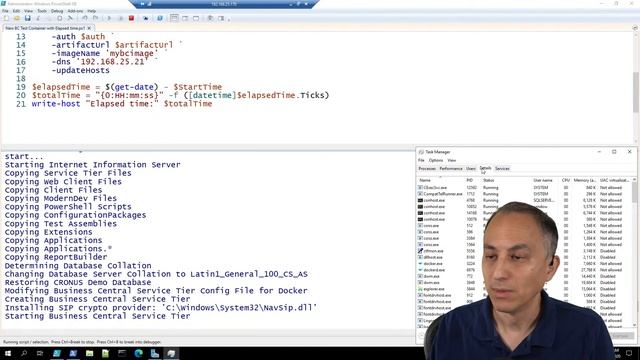Open the PowerShell ISE Help menu

(x=92, y=11)
